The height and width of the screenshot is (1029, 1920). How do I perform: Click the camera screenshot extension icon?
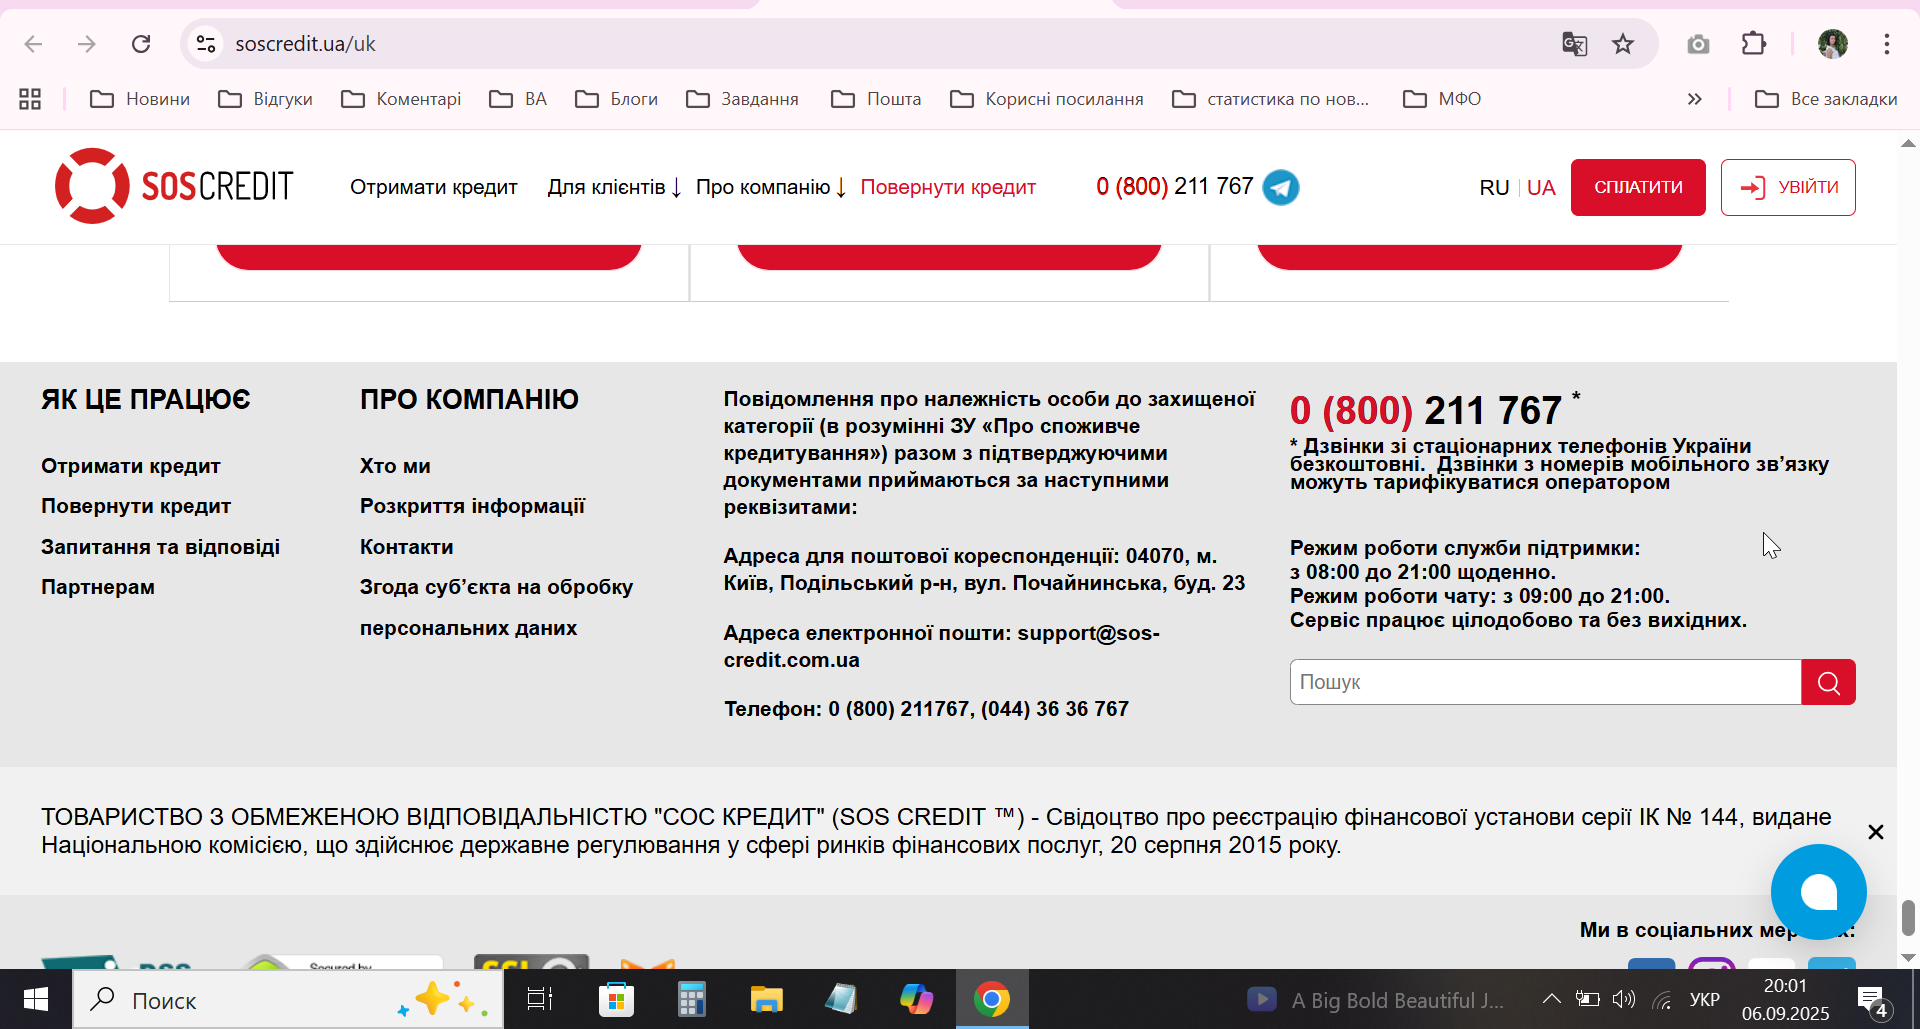1698,44
